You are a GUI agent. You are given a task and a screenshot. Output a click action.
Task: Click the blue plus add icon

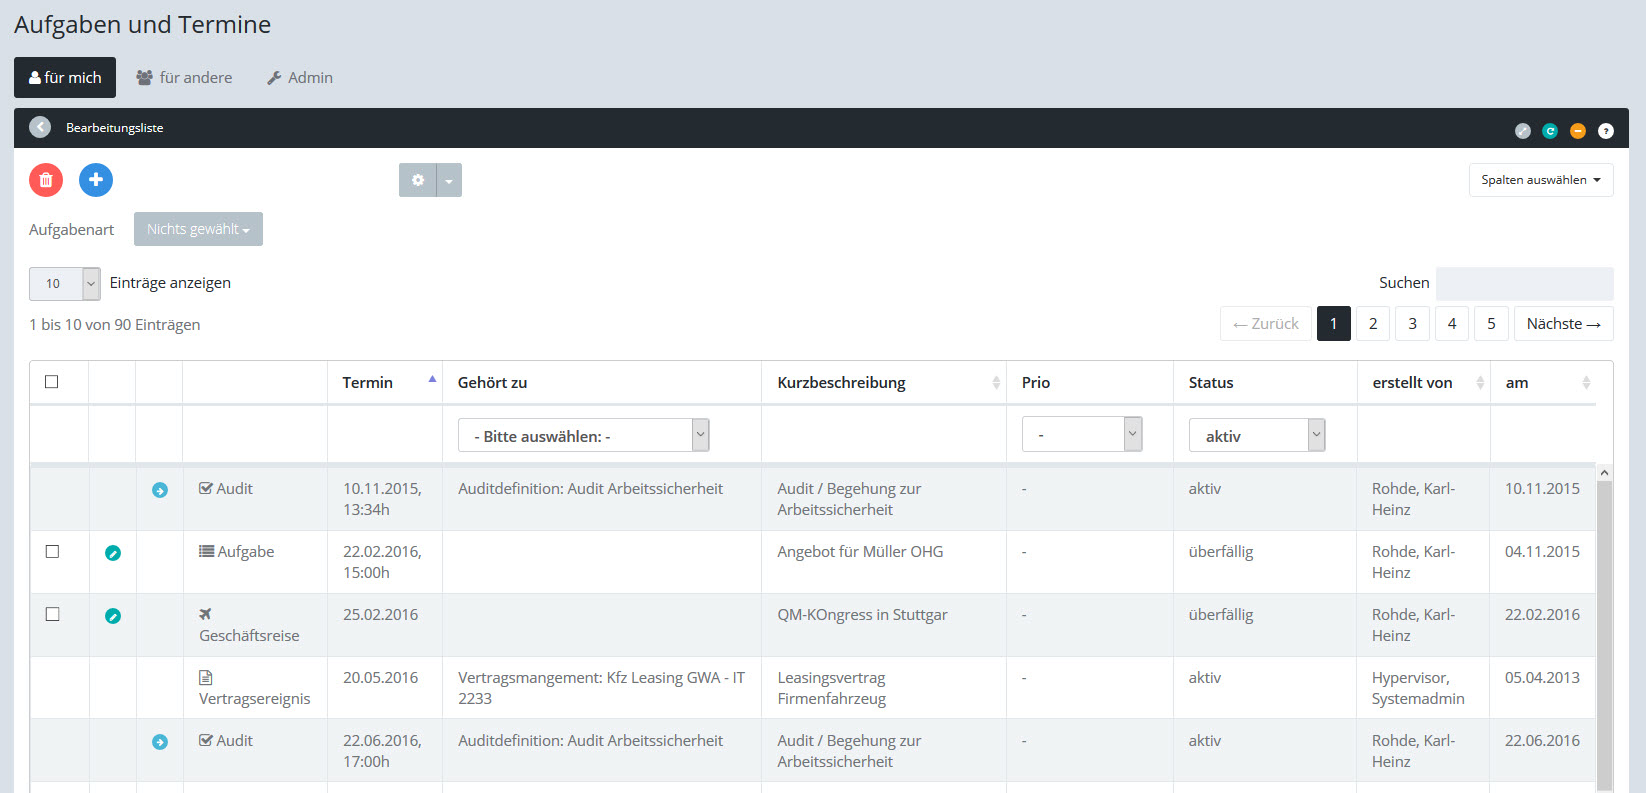[x=96, y=180]
